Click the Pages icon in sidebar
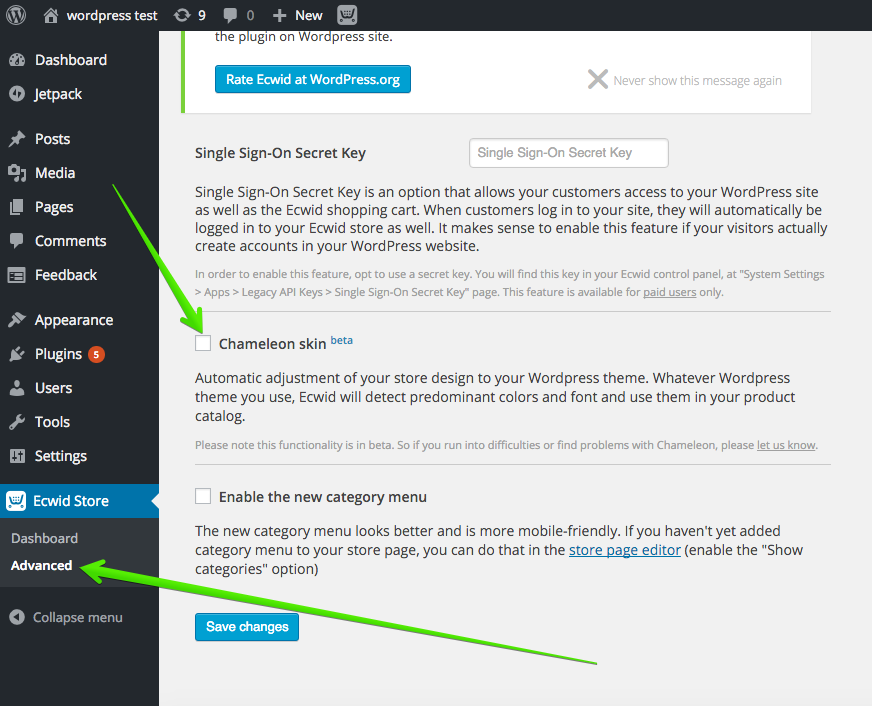This screenshot has height=706, width=872. point(17,207)
